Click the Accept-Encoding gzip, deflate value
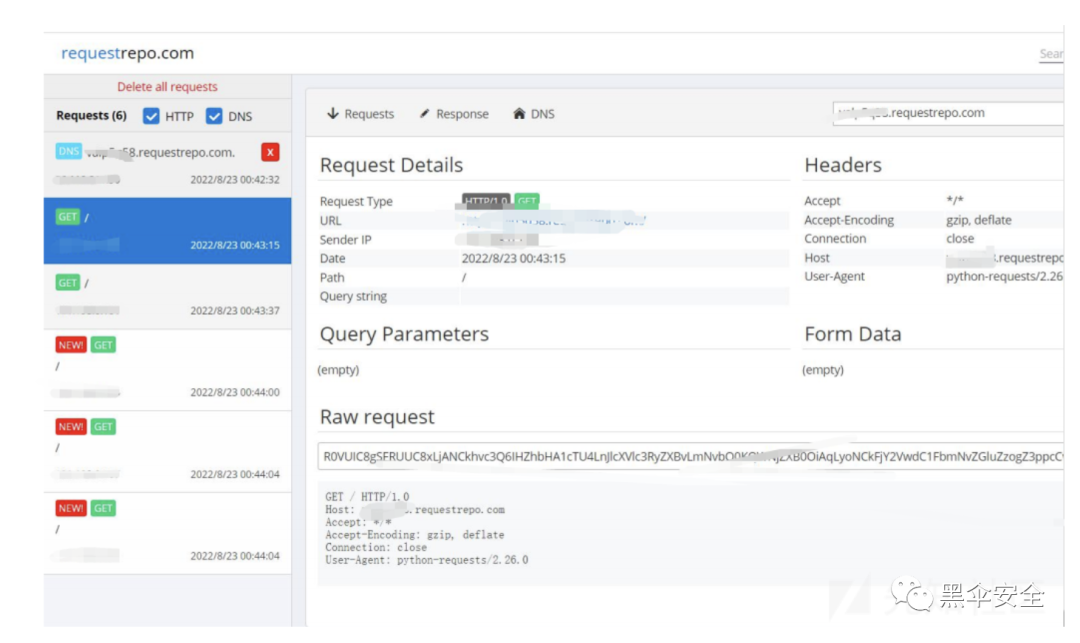1080x643 pixels. point(979,220)
